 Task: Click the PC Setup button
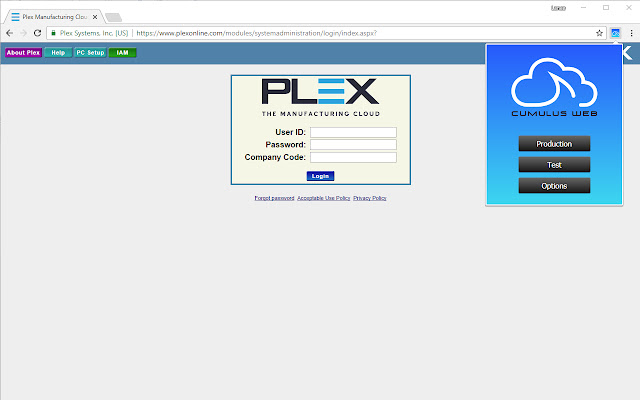[x=90, y=53]
